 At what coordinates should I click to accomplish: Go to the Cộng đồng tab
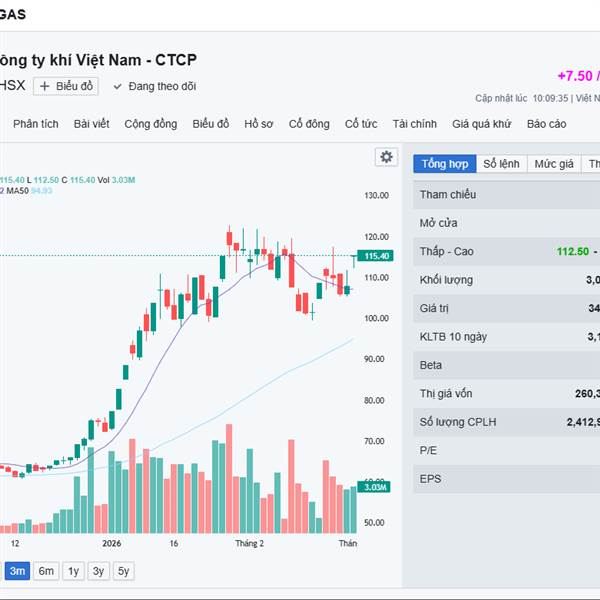click(151, 124)
